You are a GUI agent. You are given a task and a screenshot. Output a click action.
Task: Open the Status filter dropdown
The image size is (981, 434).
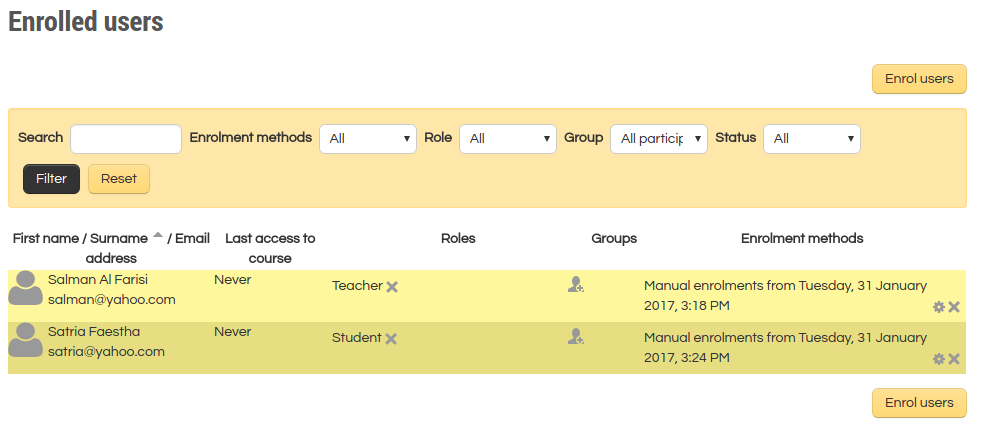click(x=811, y=139)
